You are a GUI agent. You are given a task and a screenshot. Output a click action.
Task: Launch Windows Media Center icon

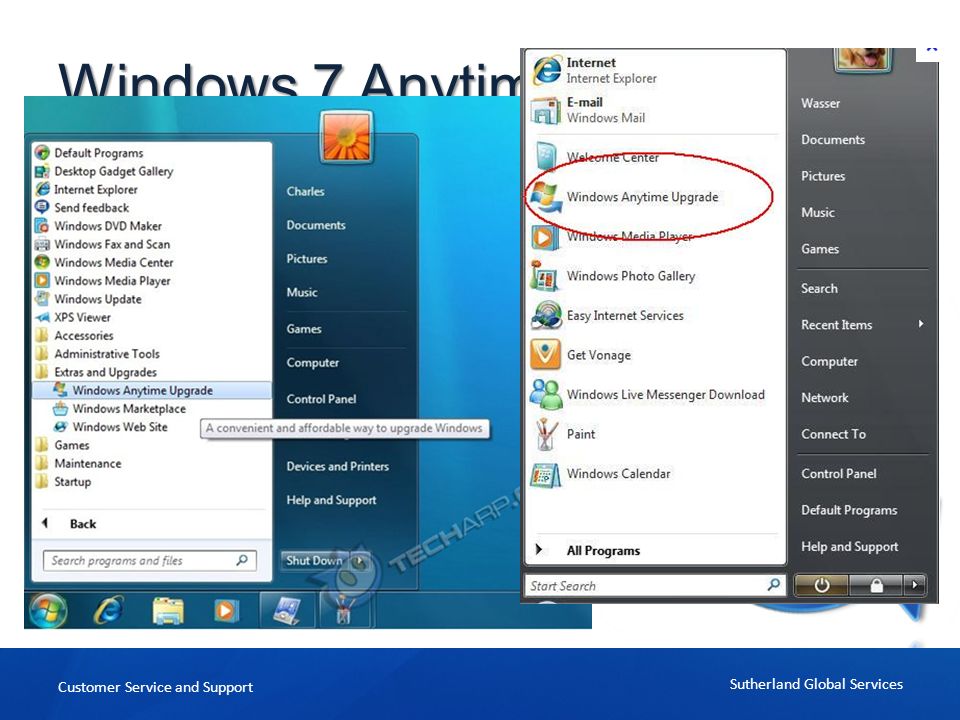(x=42, y=262)
